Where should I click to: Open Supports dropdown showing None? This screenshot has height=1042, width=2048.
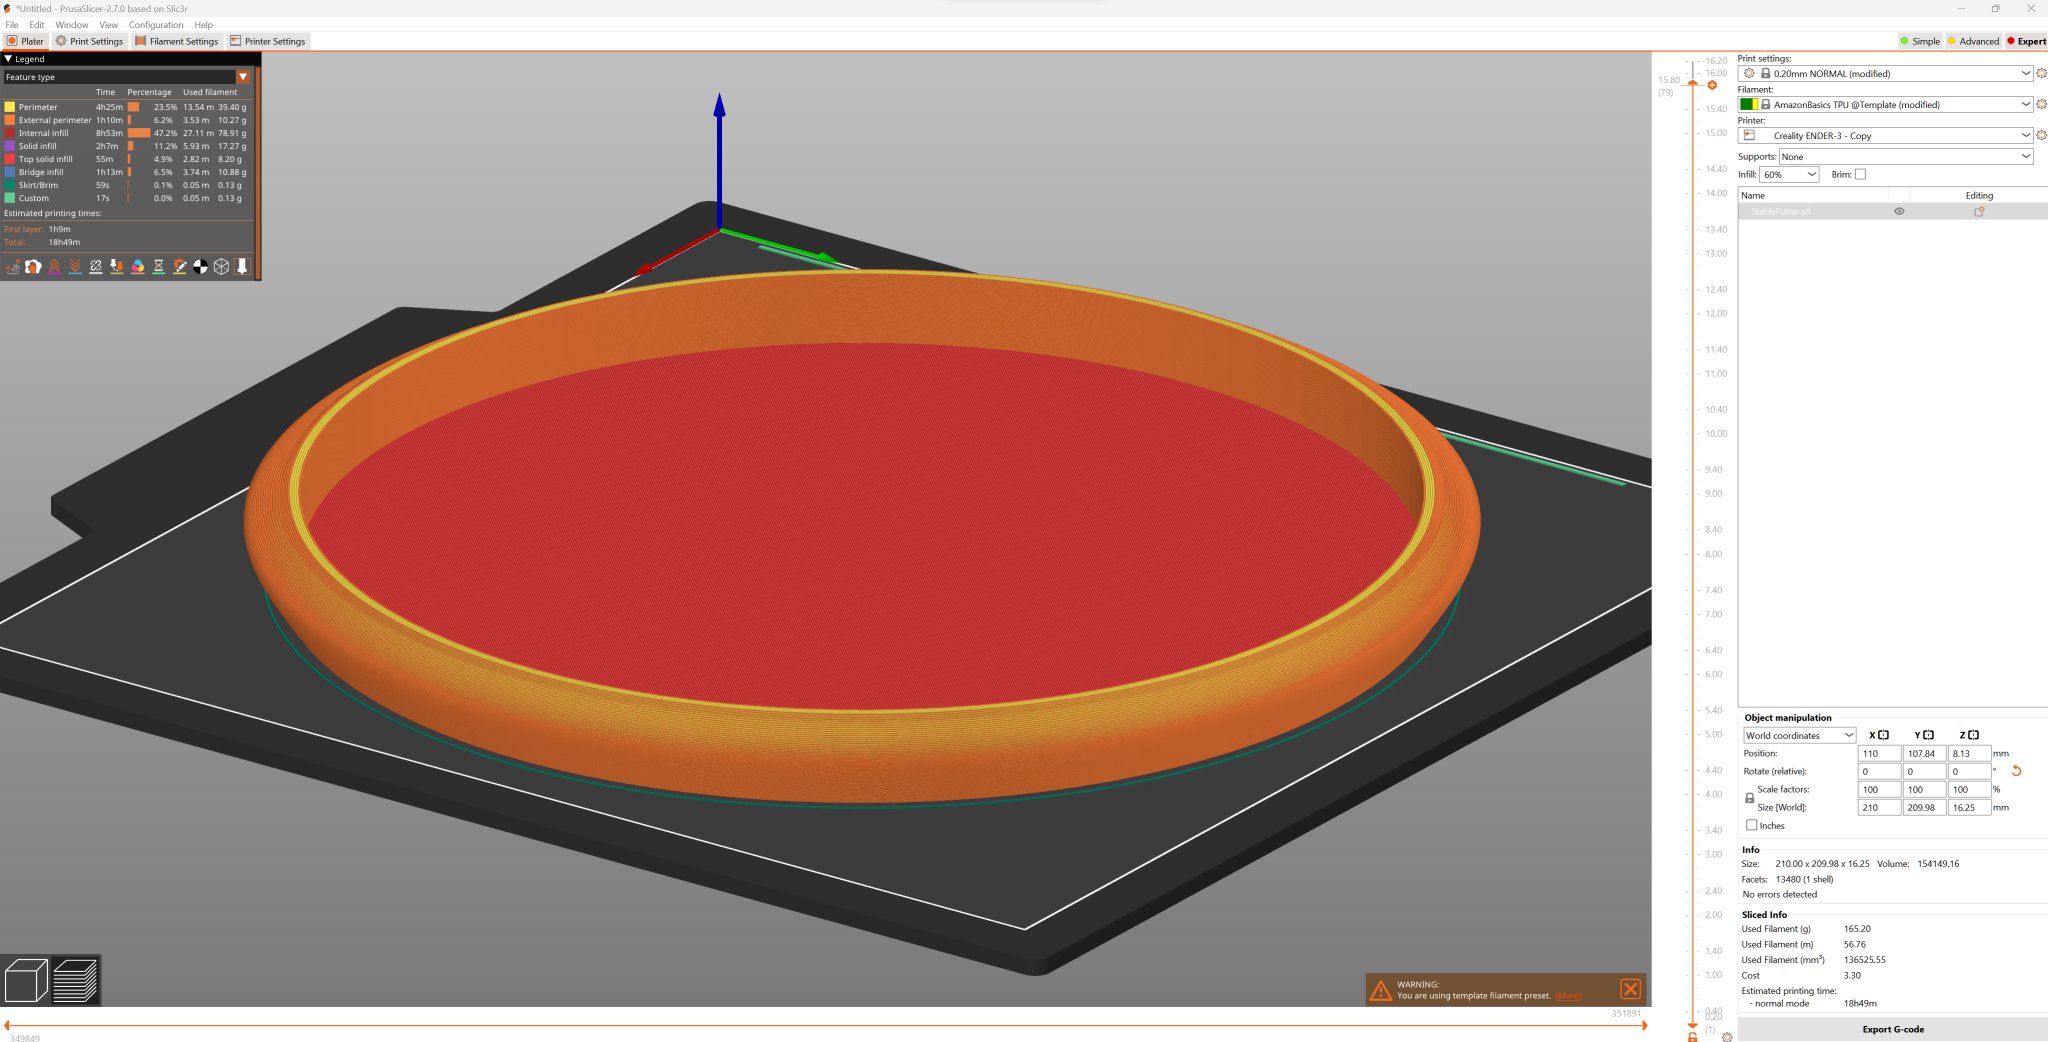(x=1906, y=156)
